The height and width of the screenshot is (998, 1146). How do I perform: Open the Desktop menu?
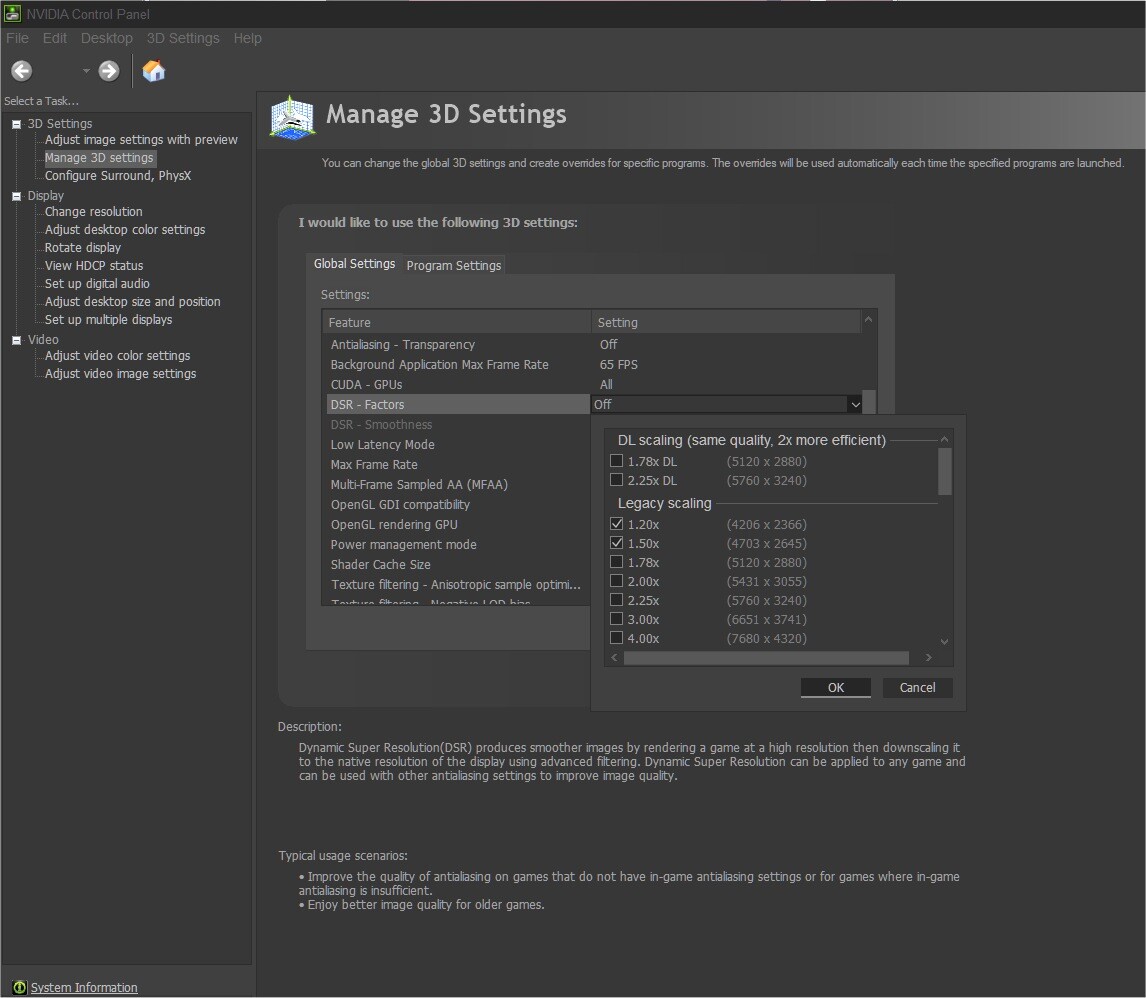(x=107, y=38)
